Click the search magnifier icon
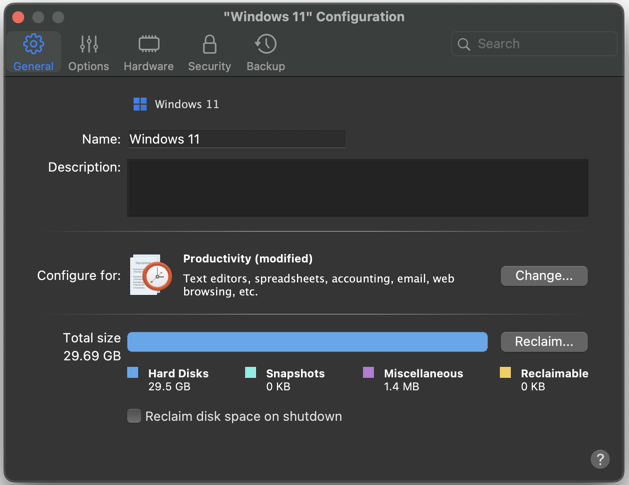 pyautogui.click(x=464, y=44)
